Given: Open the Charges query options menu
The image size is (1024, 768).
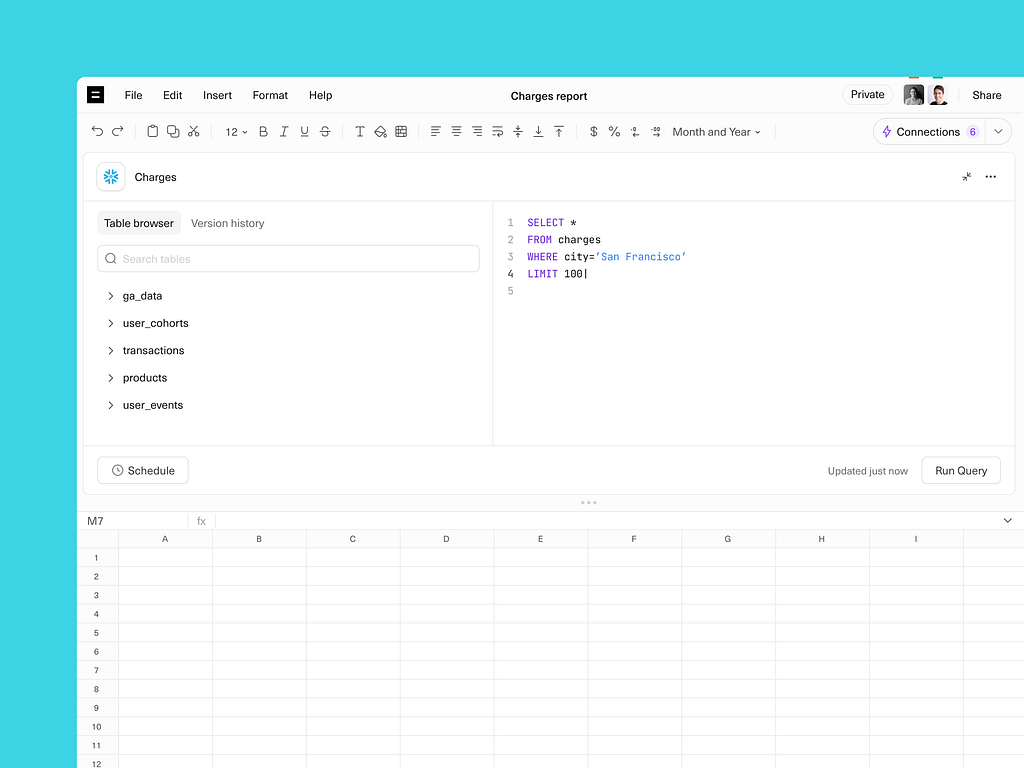Looking at the screenshot, I should [991, 176].
